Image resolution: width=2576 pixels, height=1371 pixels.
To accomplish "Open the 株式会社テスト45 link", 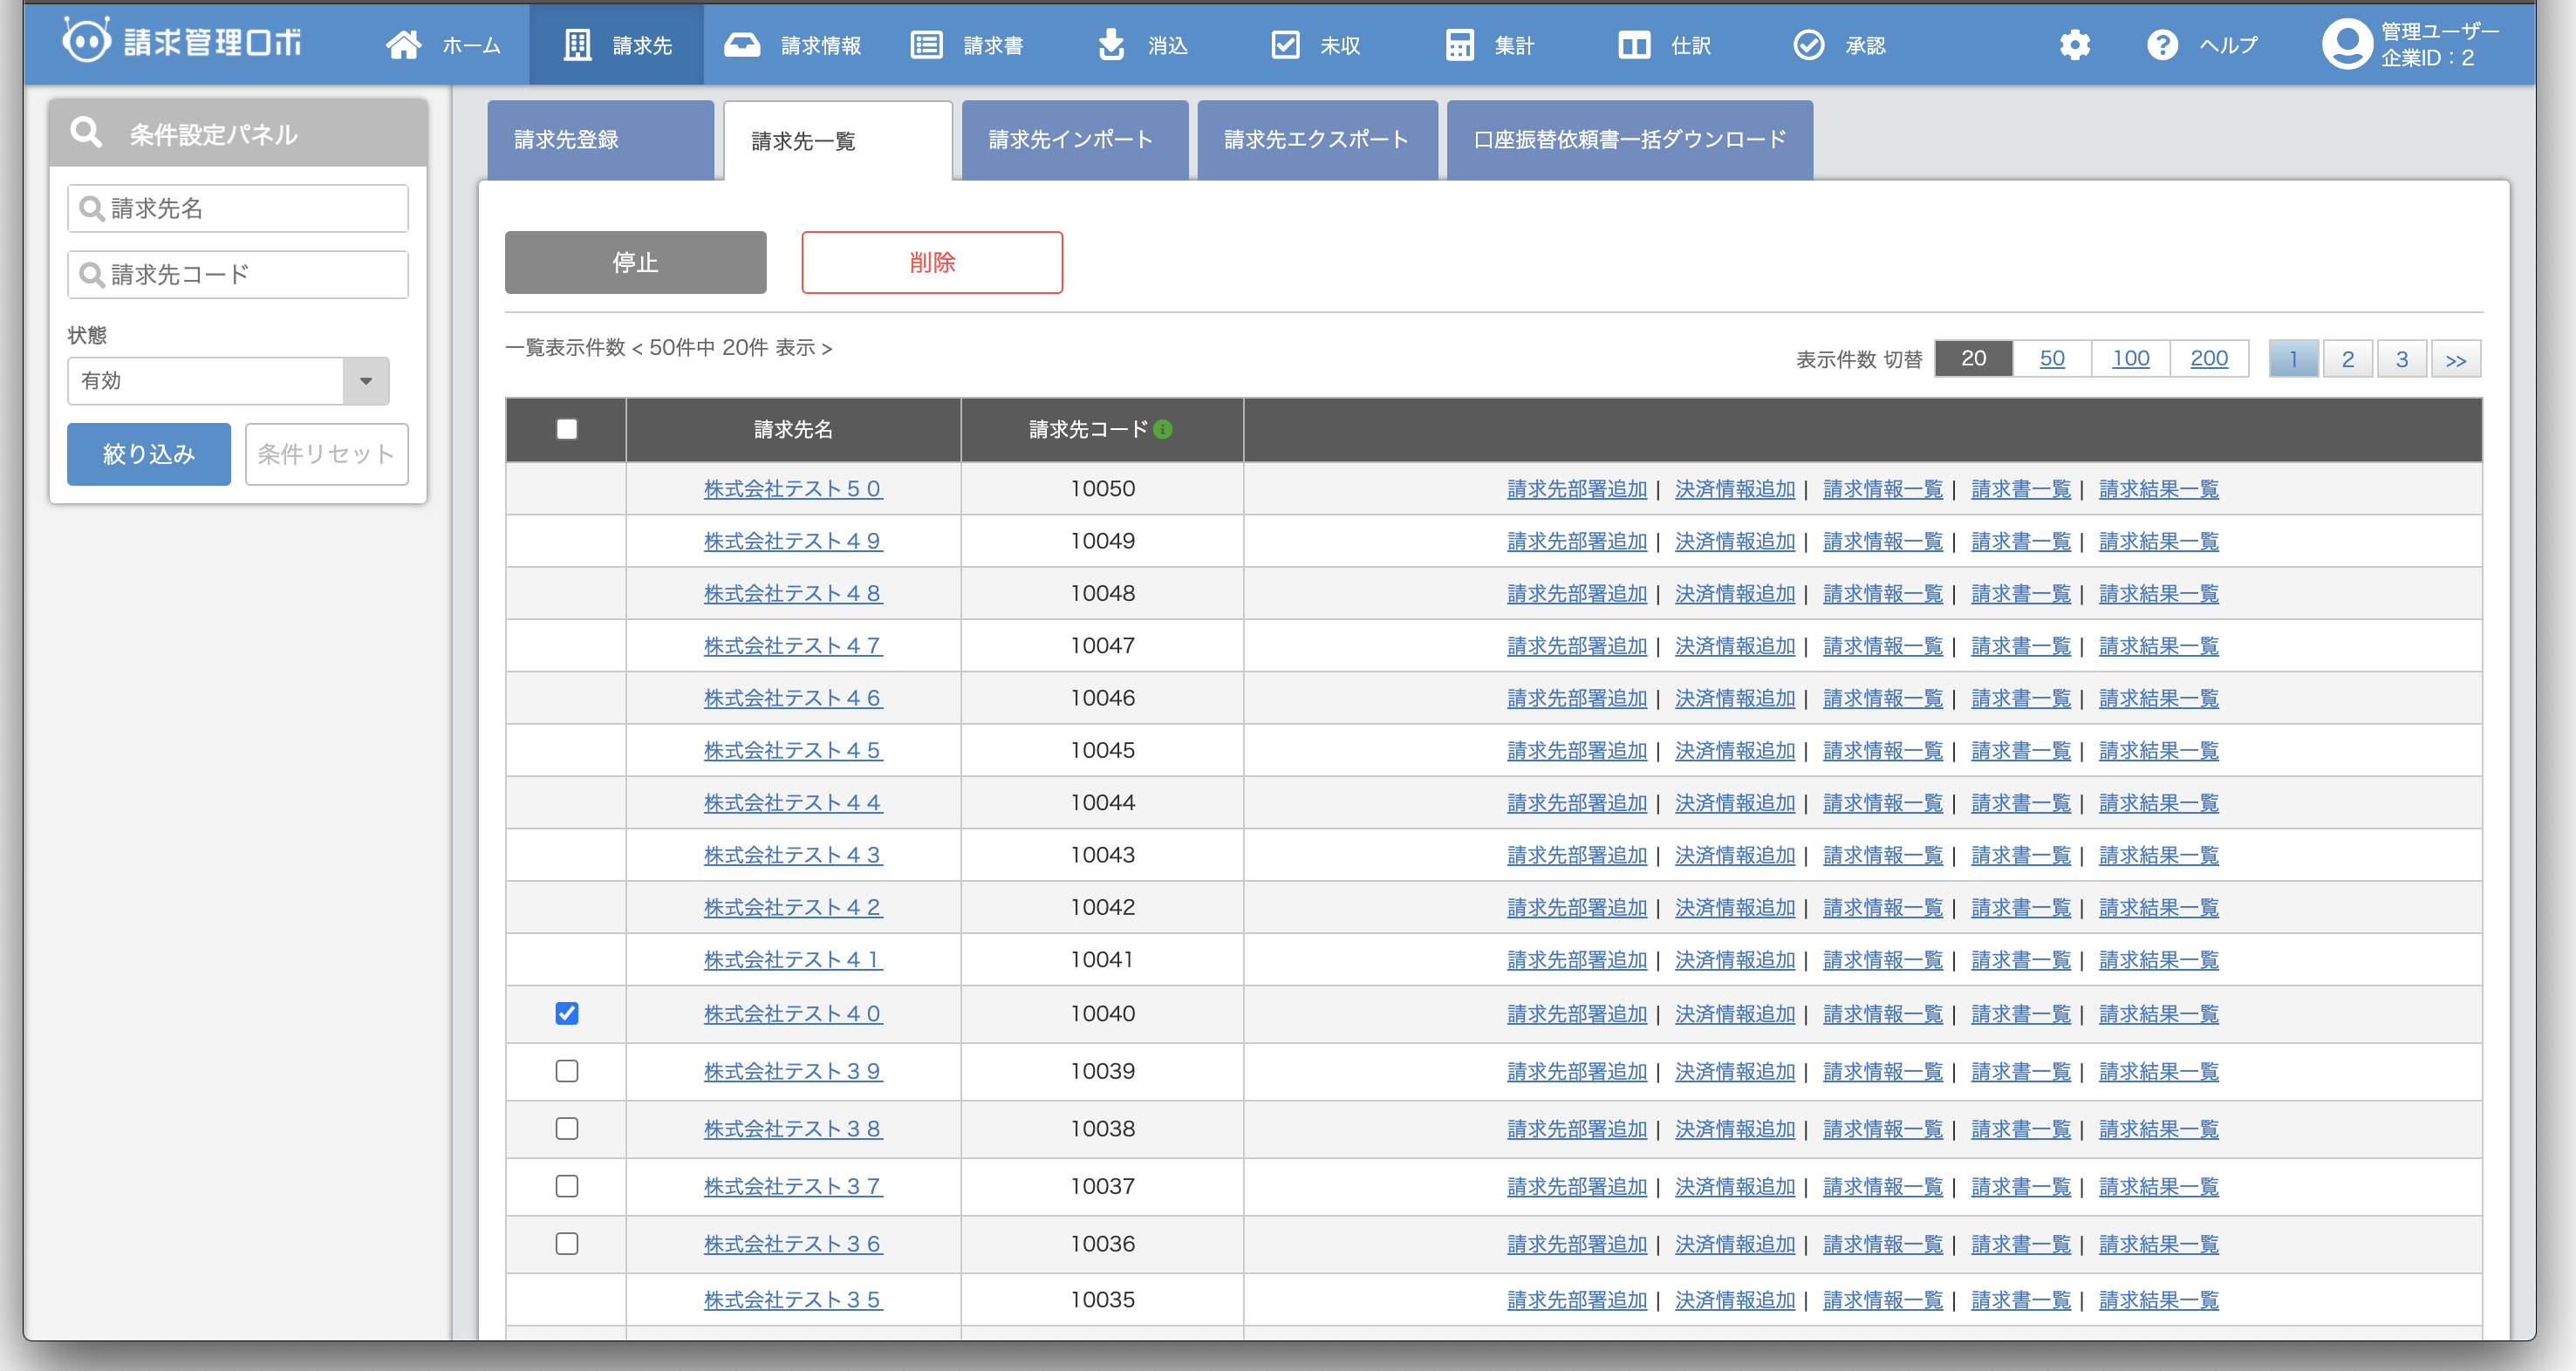I will coord(793,751).
